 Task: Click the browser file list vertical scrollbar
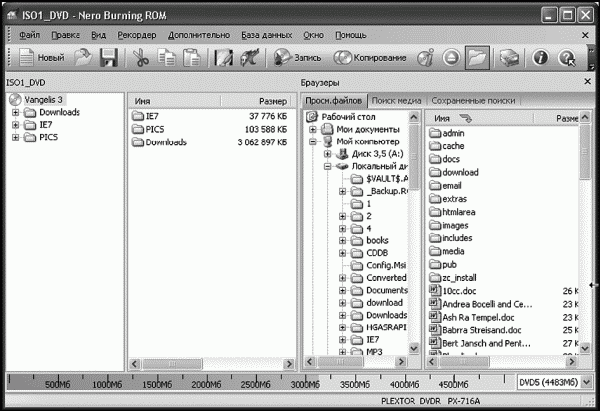[x=585, y=233]
